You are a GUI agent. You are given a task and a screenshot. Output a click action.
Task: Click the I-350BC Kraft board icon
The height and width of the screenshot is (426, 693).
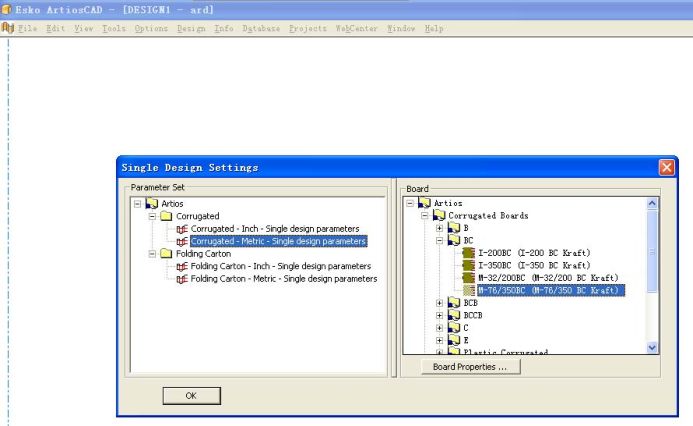tap(470, 265)
